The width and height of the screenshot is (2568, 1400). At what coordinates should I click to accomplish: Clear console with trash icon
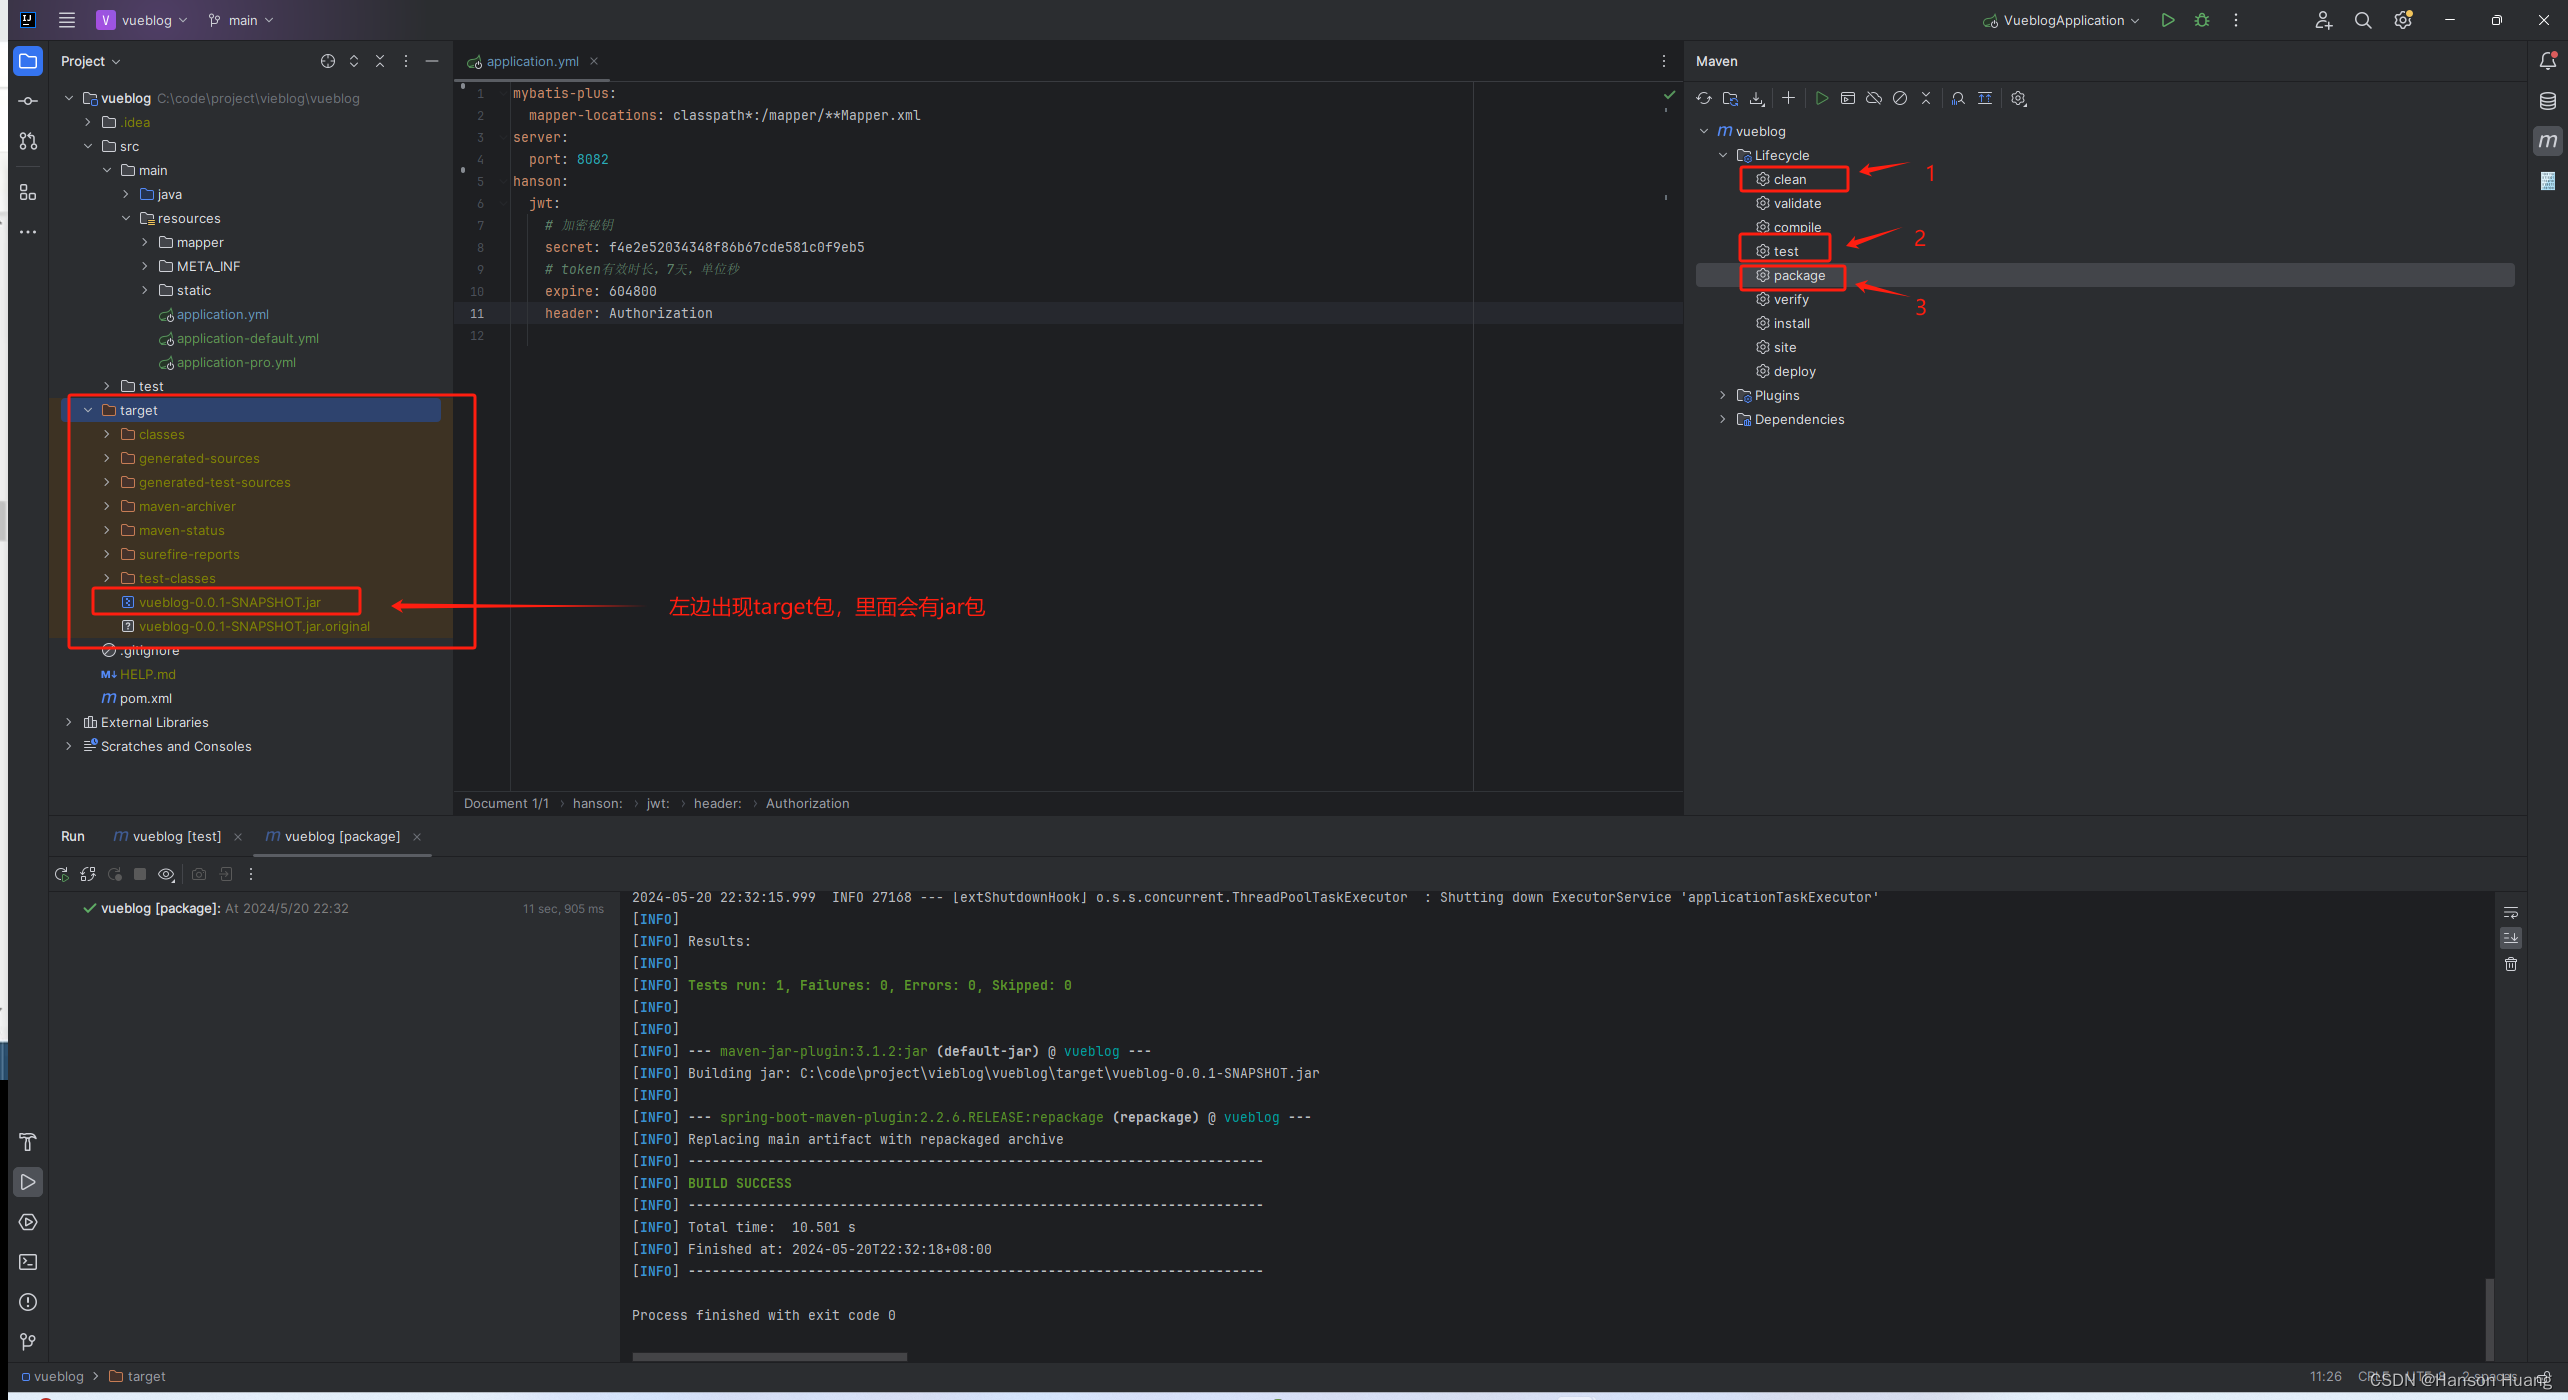pyautogui.click(x=2511, y=964)
